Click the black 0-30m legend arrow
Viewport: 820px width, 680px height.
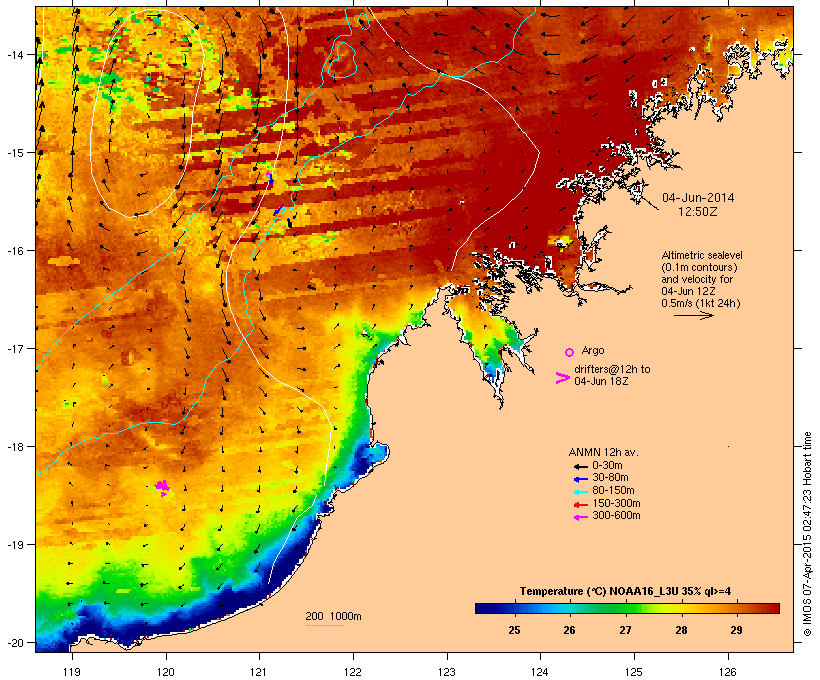[x=580, y=466]
